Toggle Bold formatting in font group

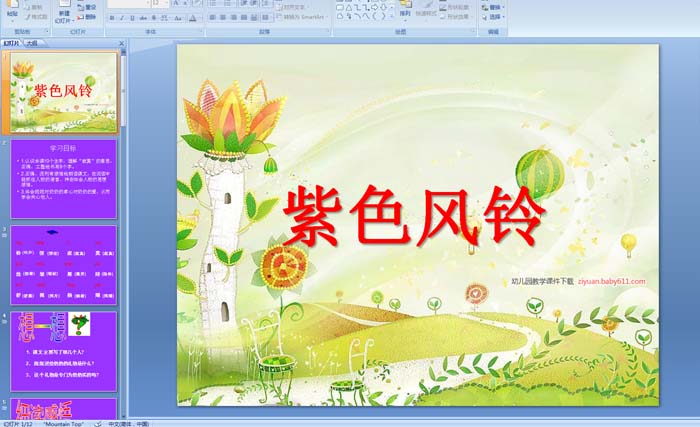click(x=112, y=18)
